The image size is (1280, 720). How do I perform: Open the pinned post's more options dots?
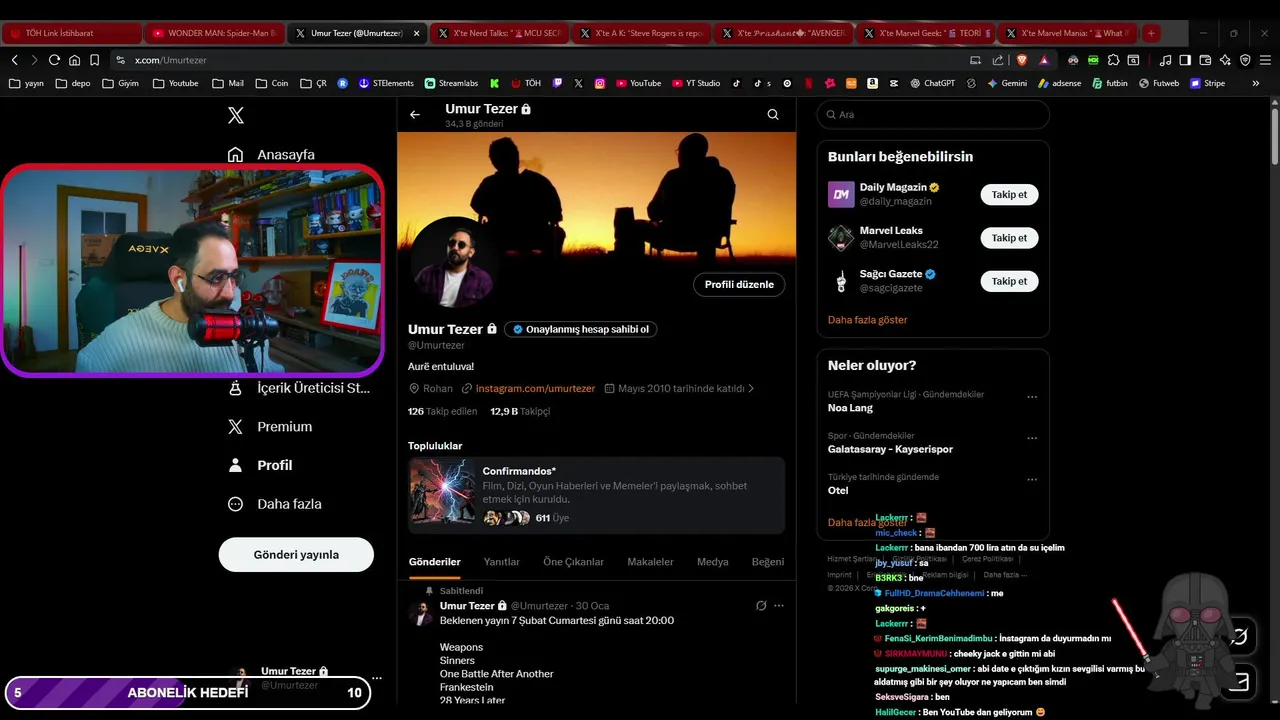point(779,606)
